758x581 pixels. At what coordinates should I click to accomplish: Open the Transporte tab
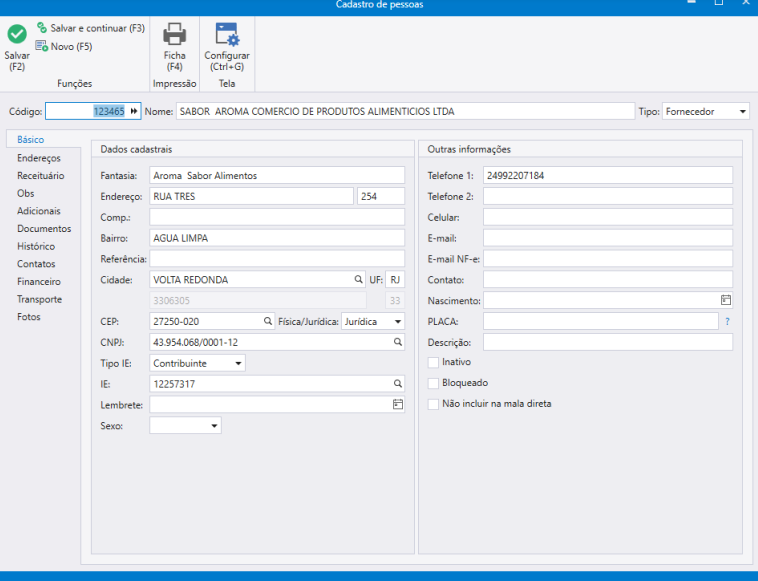pos(39,299)
